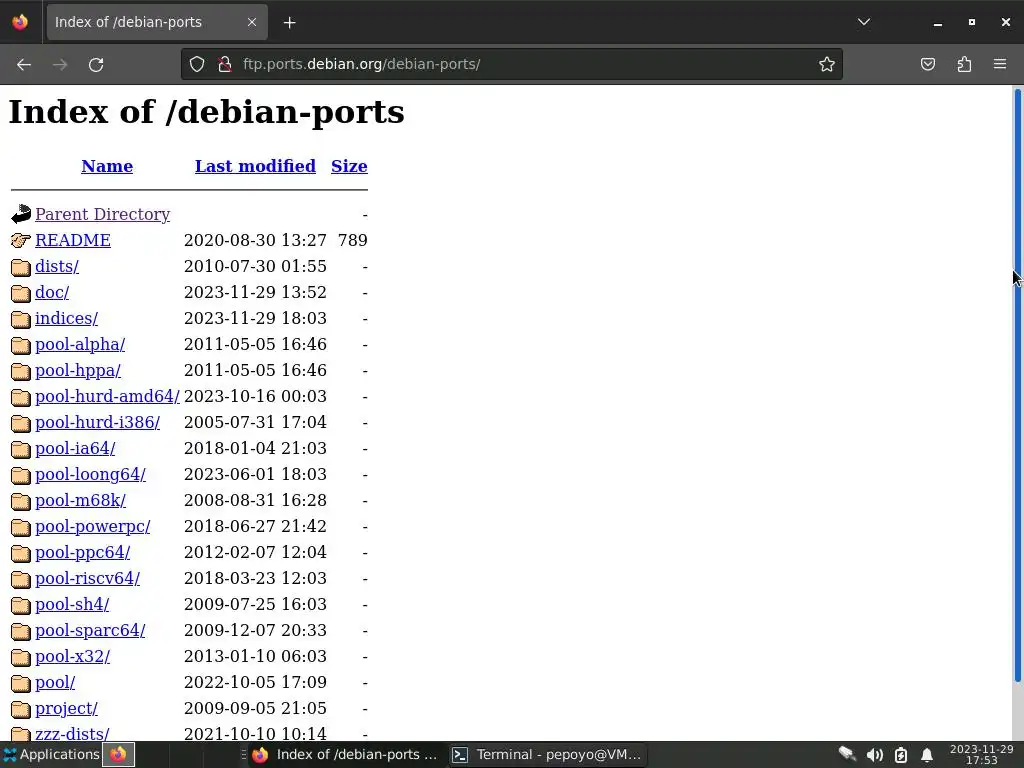Sort listing by the Name column header
This screenshot has width=1024, height=768.
click(x=107, y=166)
